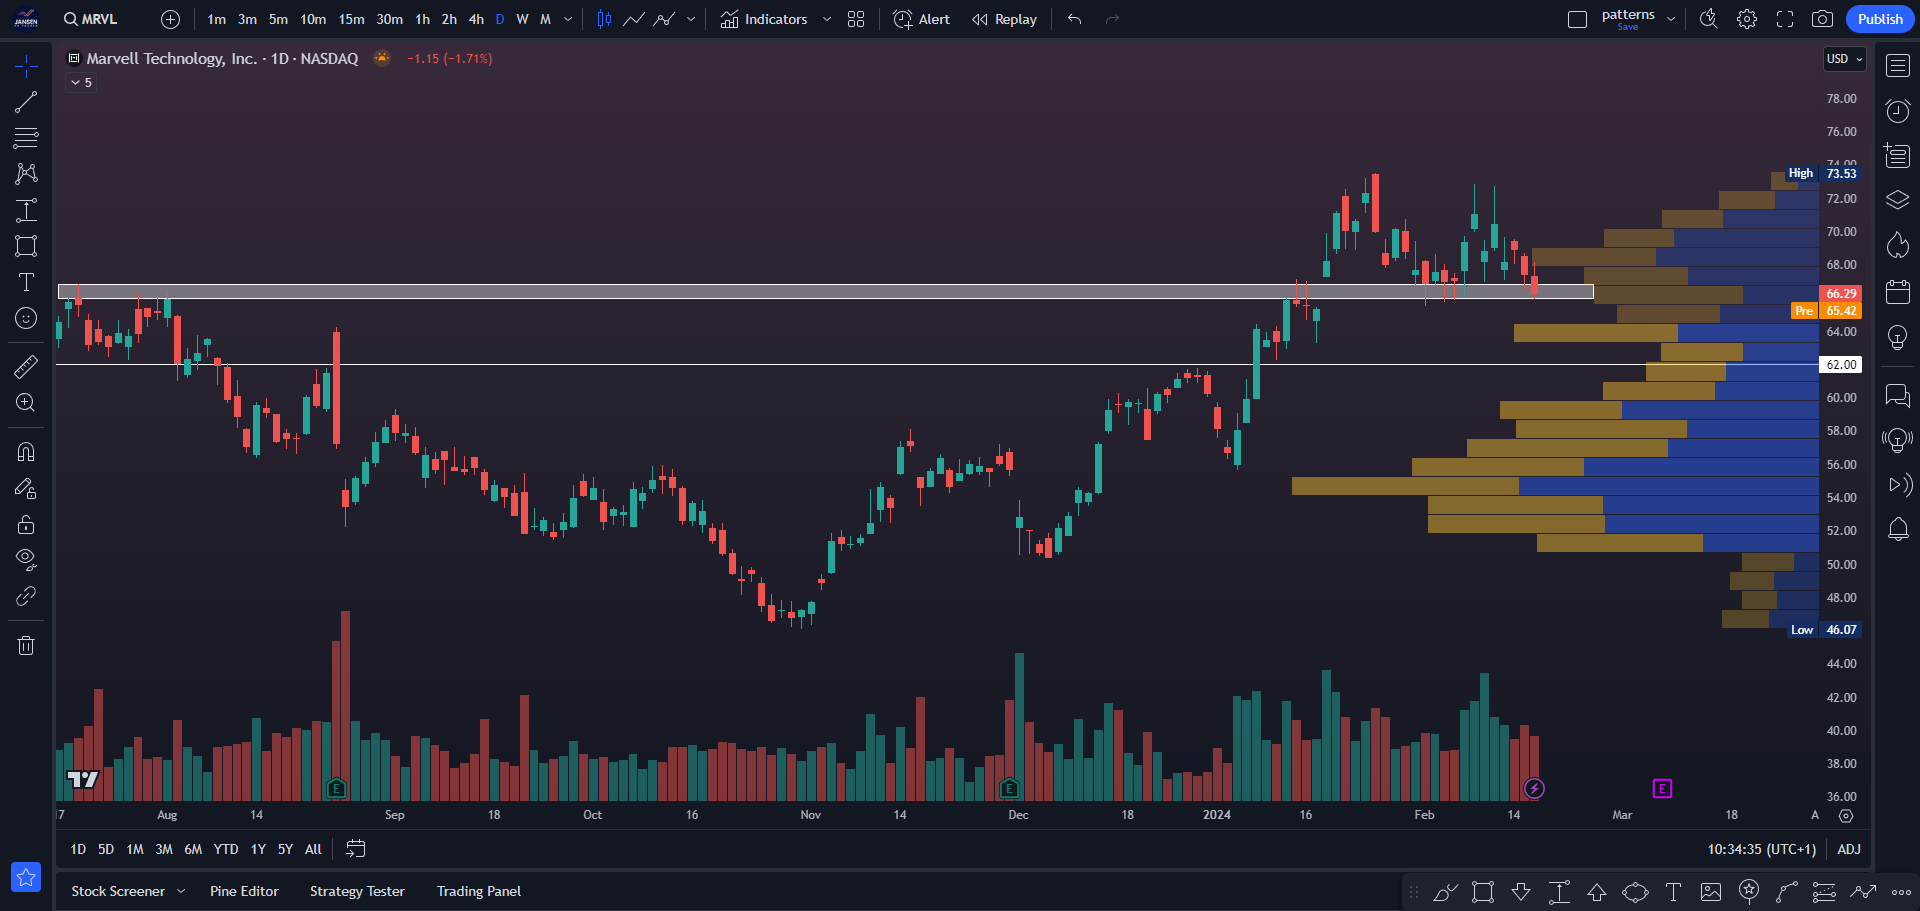Click the link drawings icon
Screen dimensions: 1920x911
(26, 596)
